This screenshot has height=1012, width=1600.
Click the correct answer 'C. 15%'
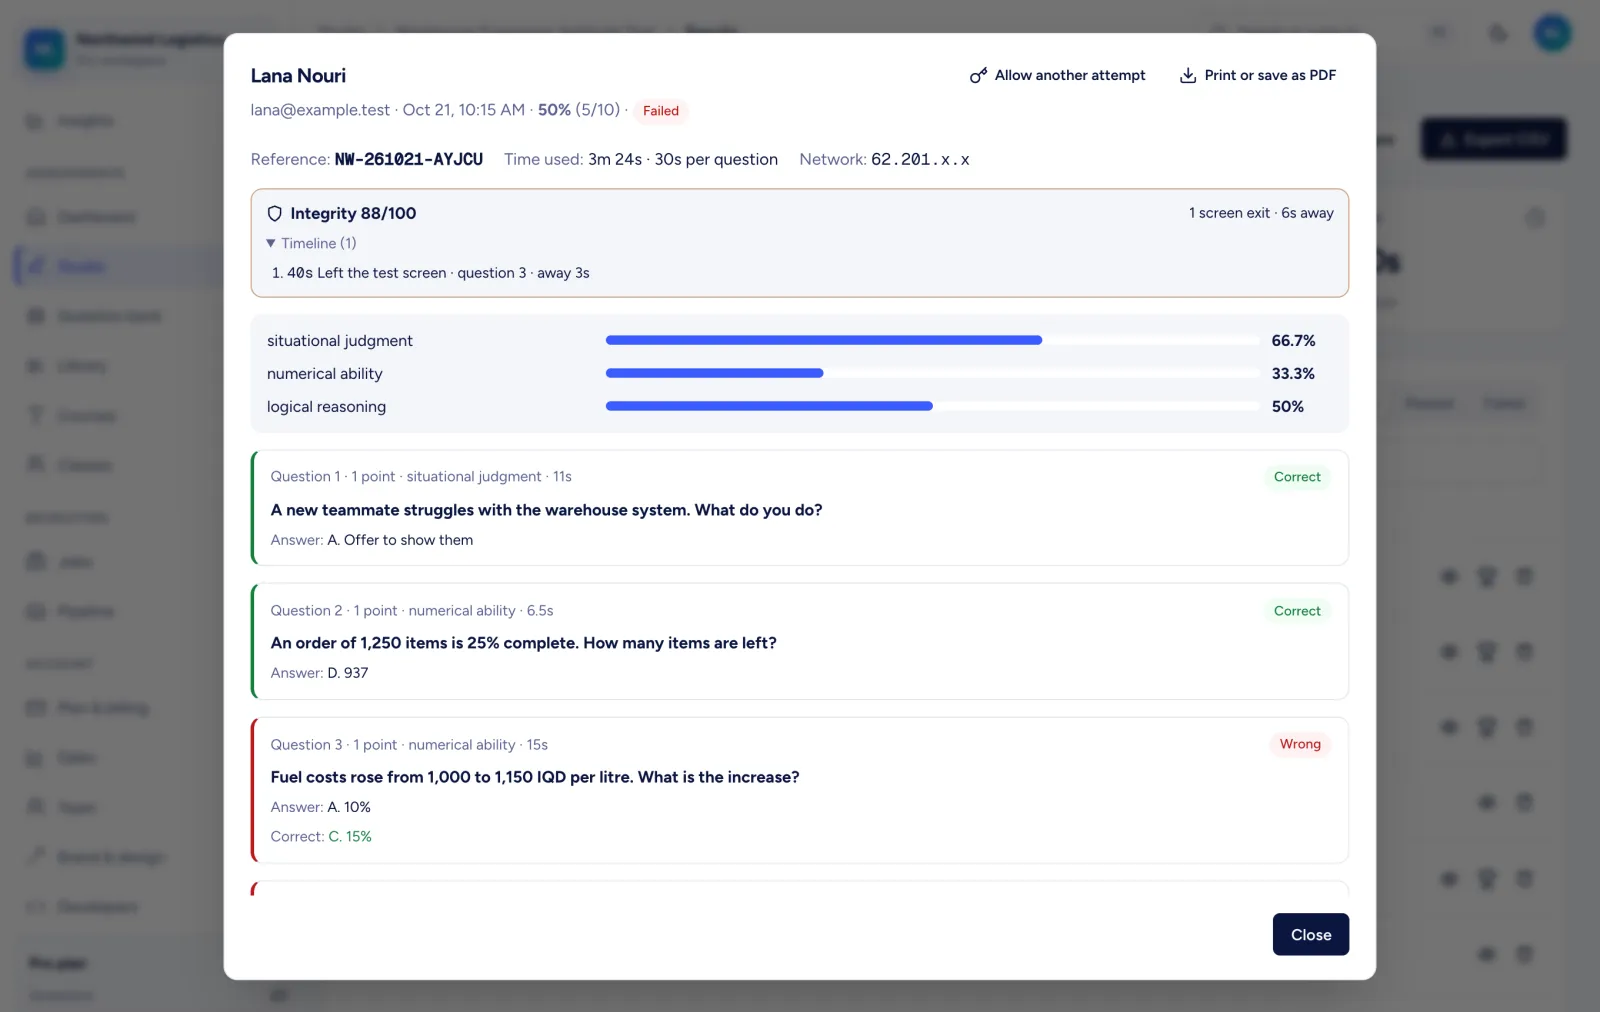350,836
